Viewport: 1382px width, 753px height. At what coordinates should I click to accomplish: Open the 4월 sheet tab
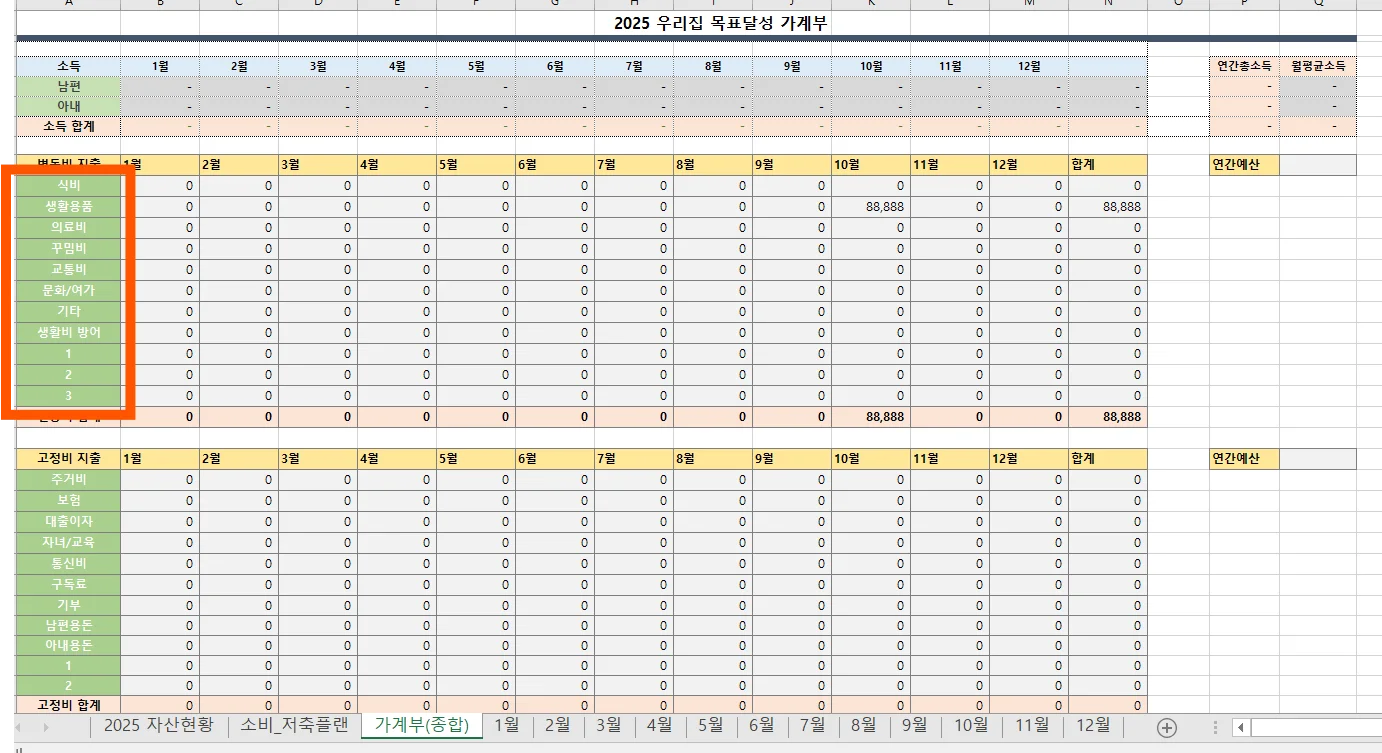point(659,726)
